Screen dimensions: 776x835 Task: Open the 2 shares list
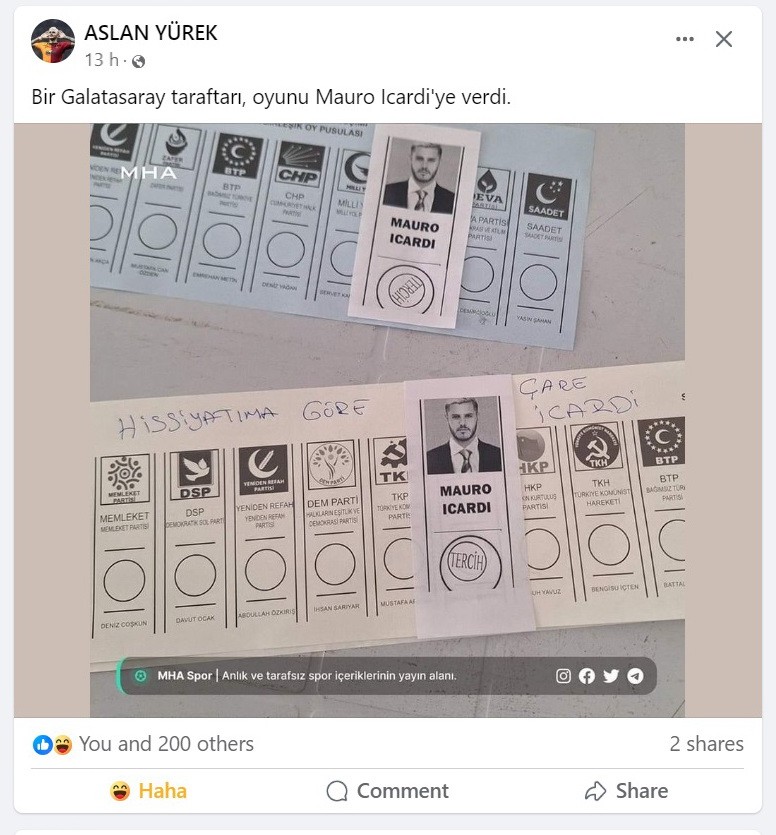coord(706,744)
